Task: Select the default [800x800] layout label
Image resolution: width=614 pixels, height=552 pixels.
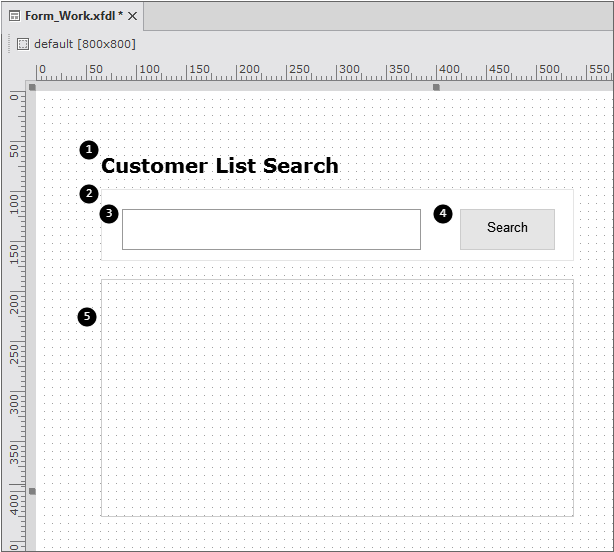Action: click(x=85, y=44)
